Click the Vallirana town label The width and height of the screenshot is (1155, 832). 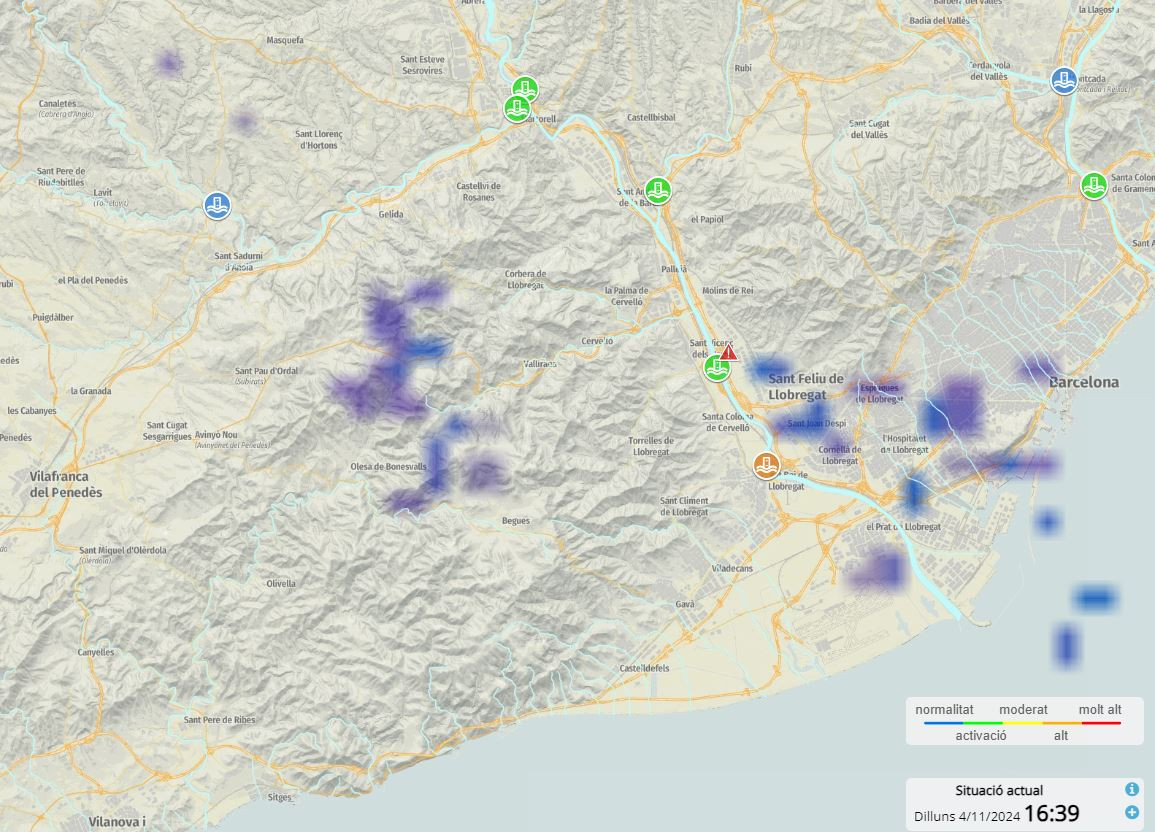pos(540,364)
